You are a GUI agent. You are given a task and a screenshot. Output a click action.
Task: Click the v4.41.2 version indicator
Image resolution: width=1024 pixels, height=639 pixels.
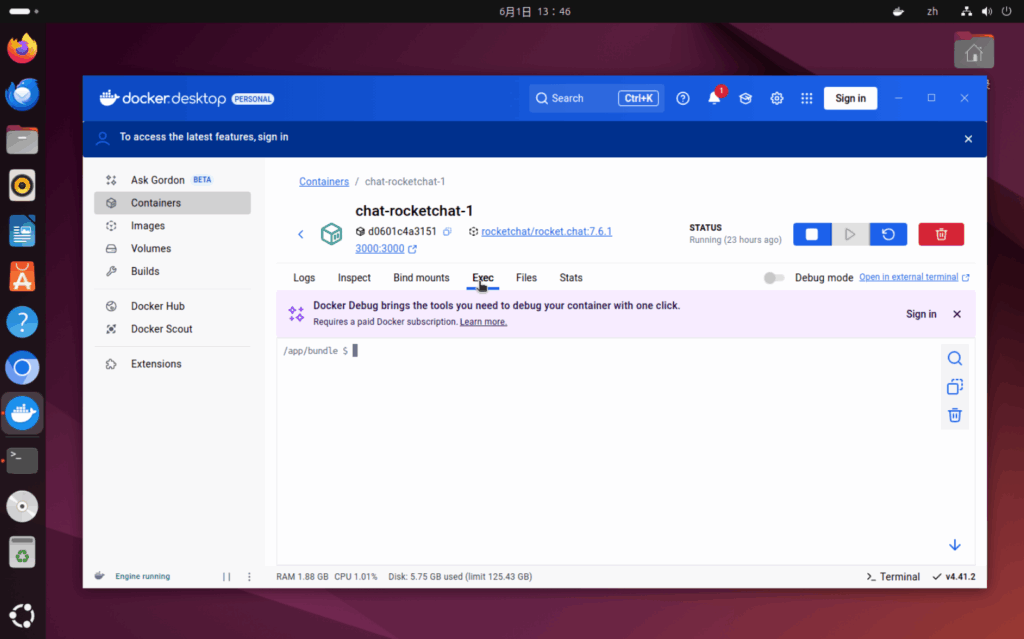click(x=954, y=576)
